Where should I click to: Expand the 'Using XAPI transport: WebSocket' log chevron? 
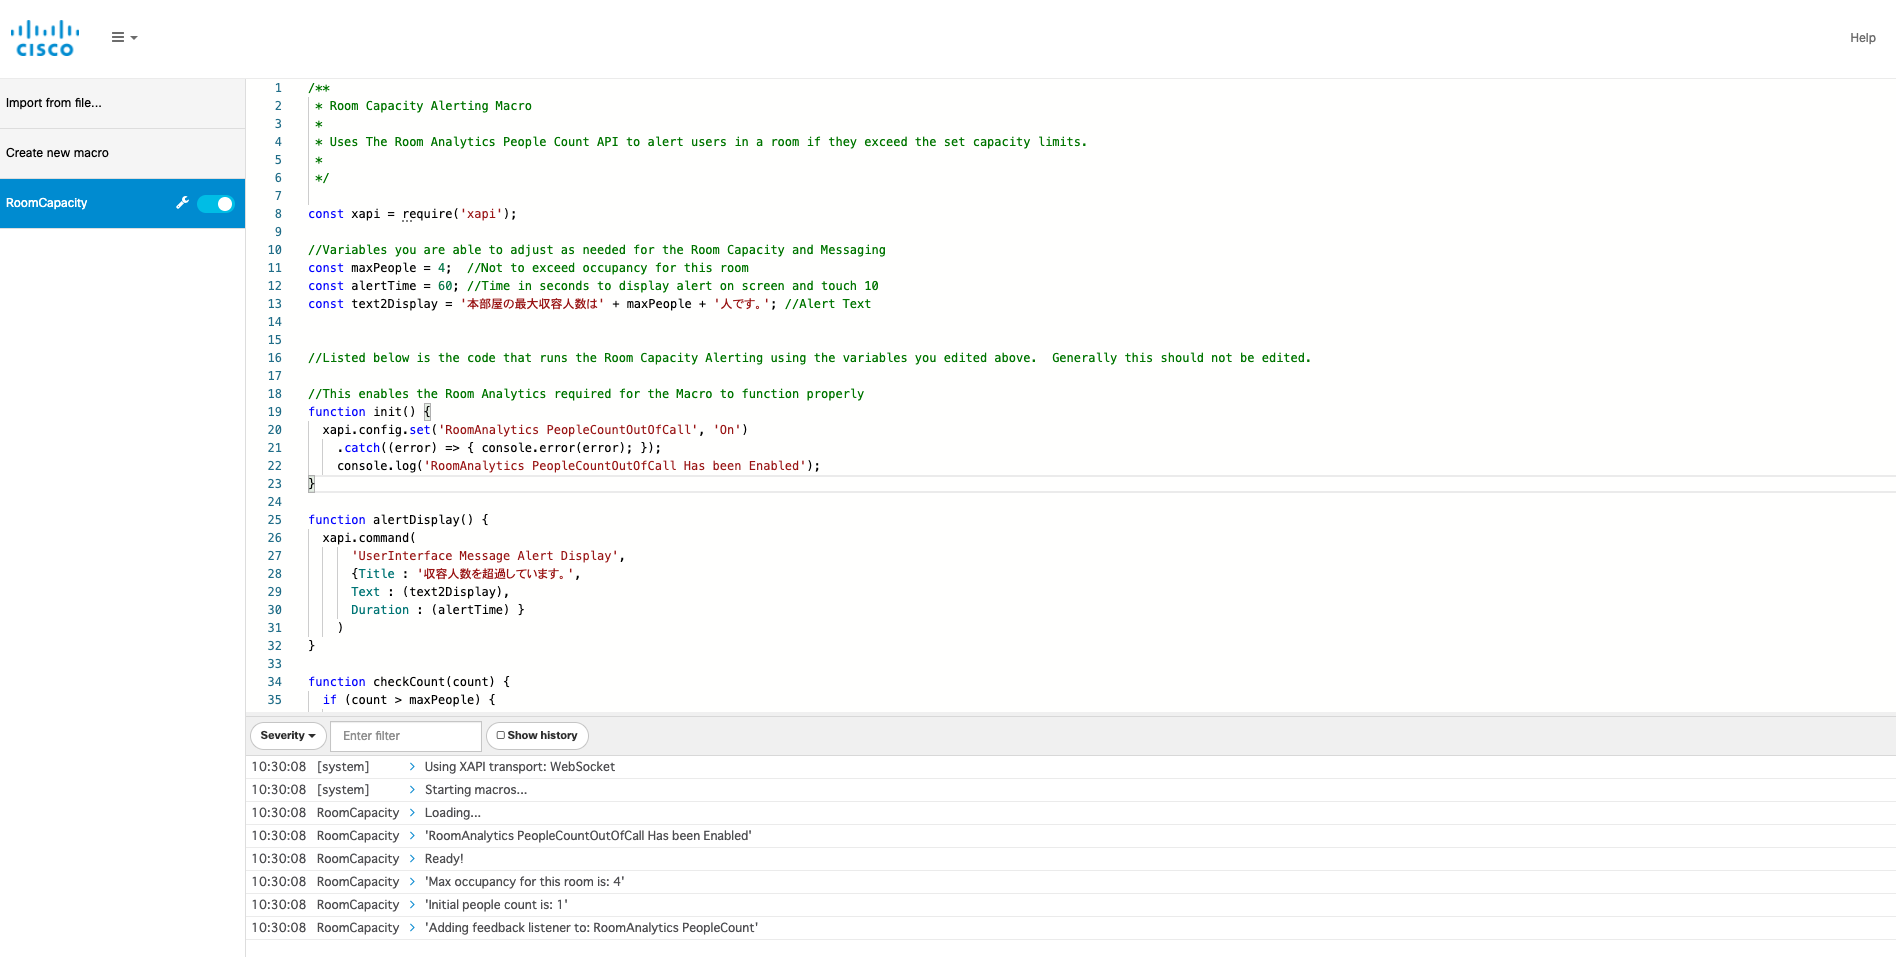412,767
